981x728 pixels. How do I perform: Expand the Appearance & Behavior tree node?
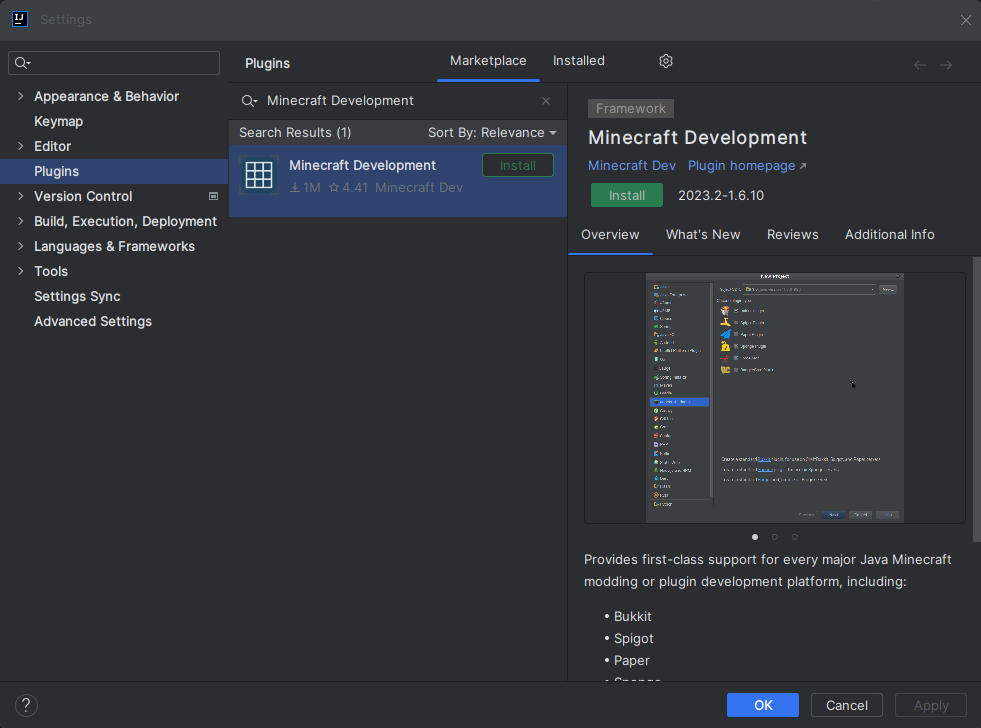click(21, 96)
